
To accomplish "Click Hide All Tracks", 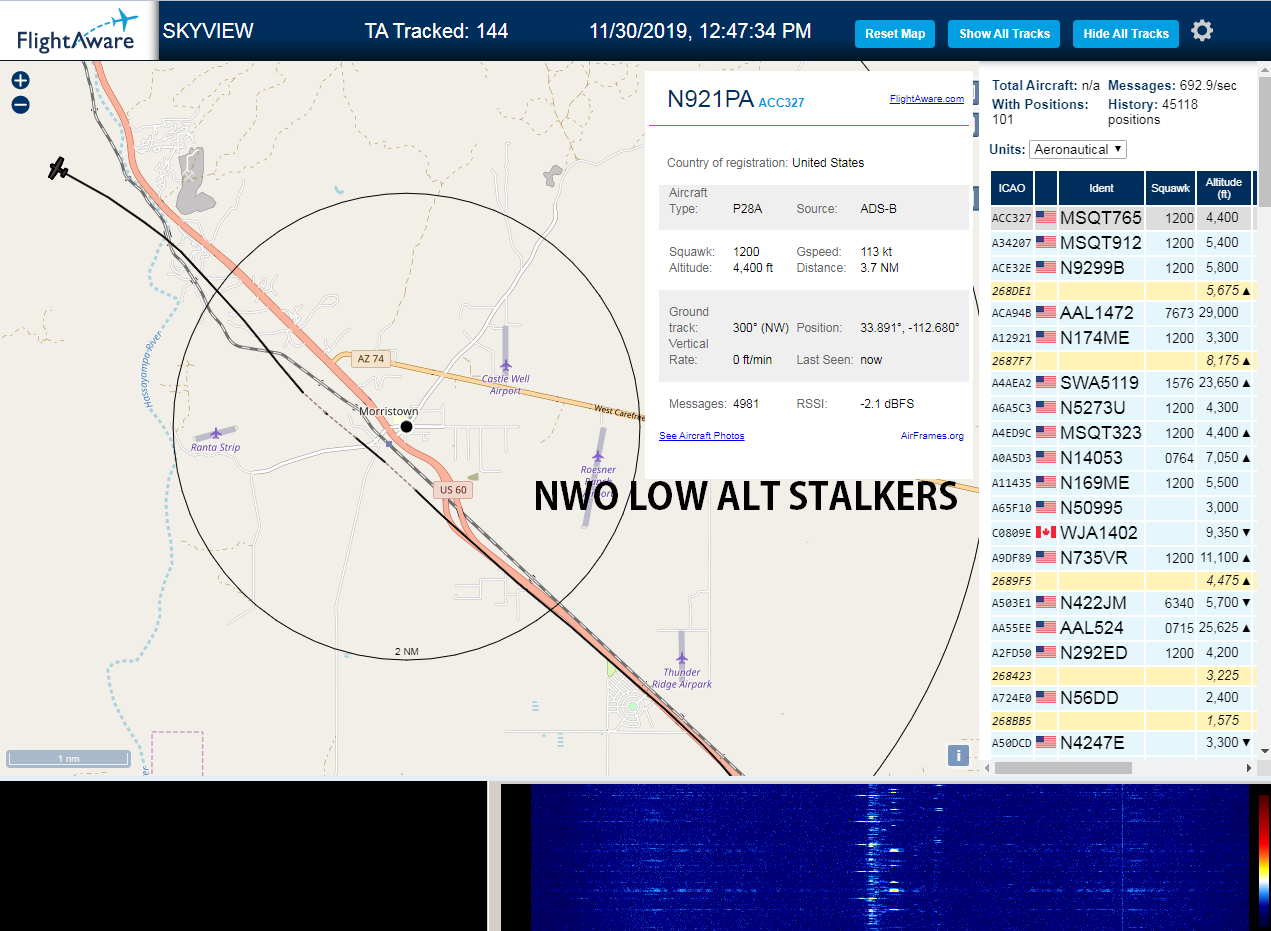I will pos(1126,34).
